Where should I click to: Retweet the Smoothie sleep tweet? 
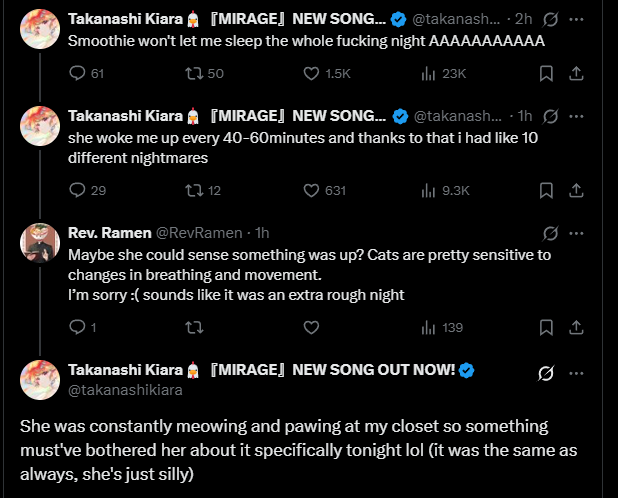point(195,73)
